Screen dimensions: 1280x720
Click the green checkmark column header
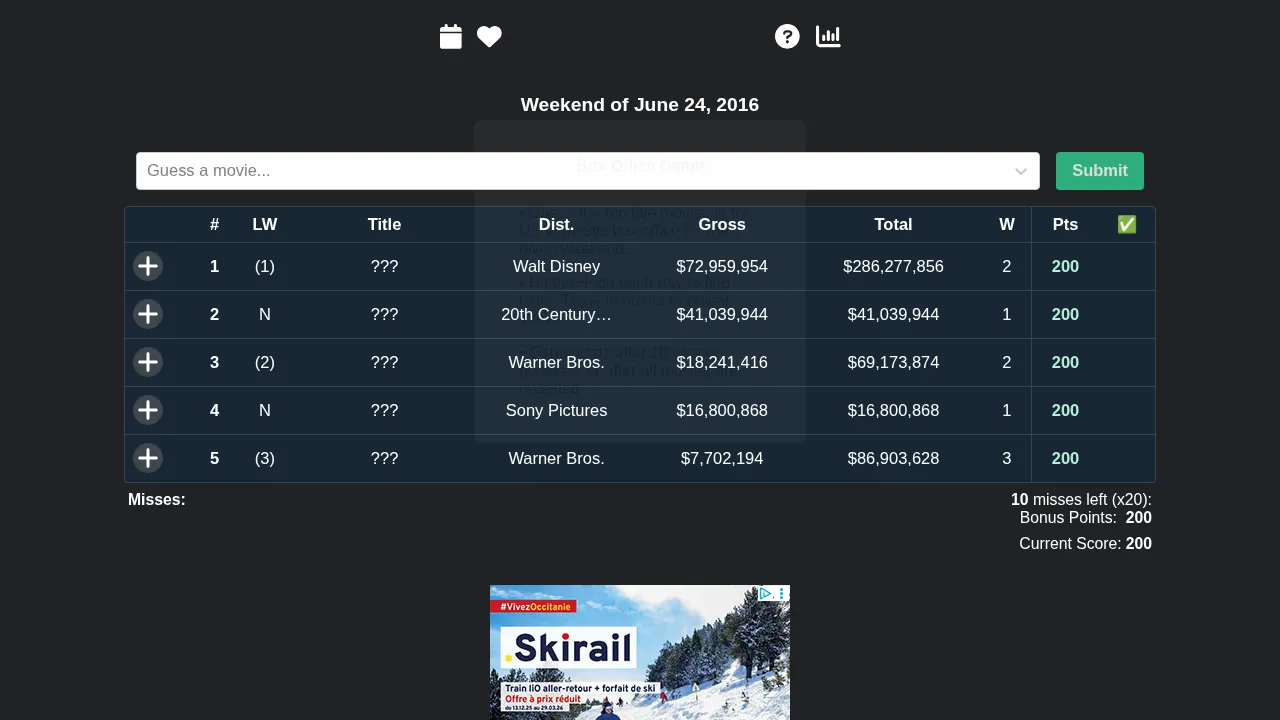(x=1126, y=224)
